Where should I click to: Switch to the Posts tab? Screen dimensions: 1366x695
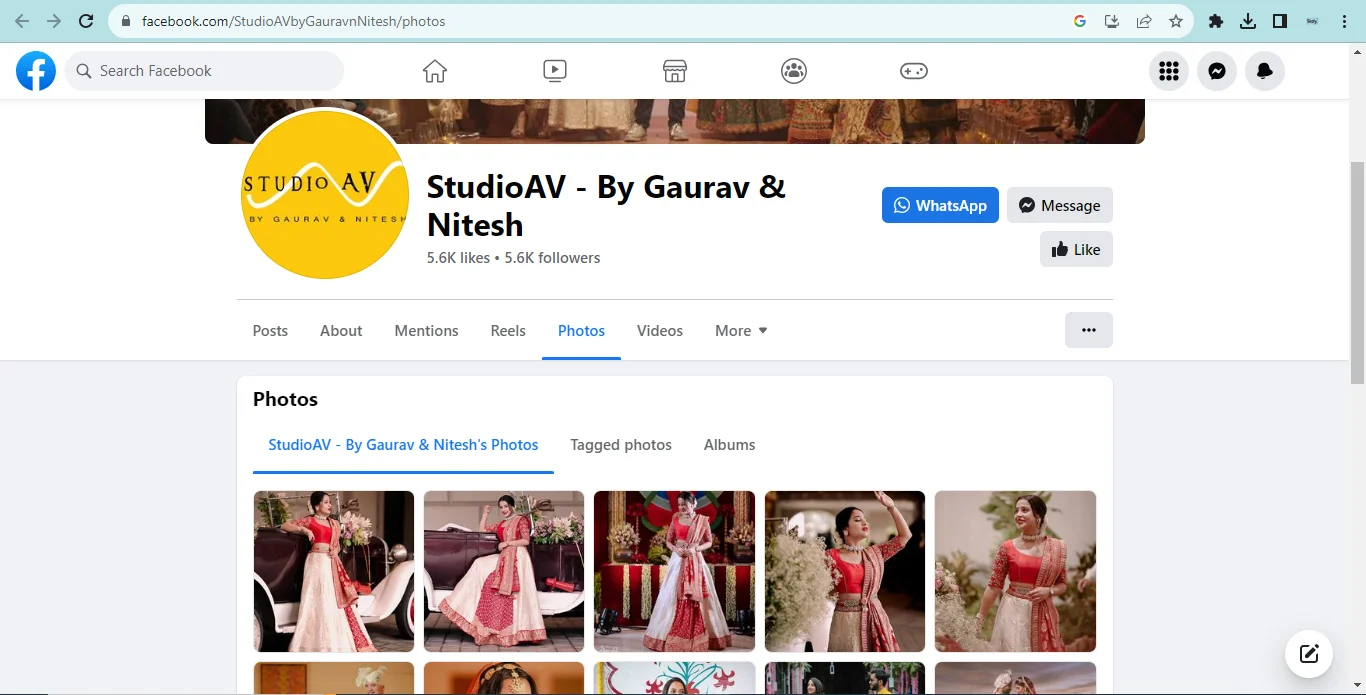point(270,331)
